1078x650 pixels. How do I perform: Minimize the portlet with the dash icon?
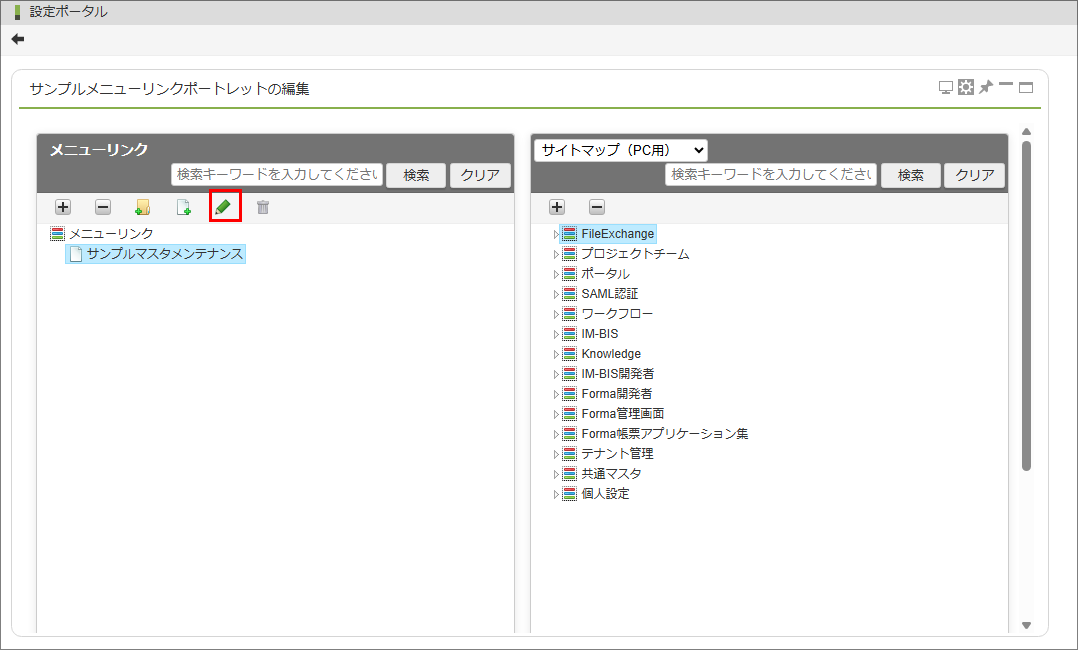[1006, 85]
